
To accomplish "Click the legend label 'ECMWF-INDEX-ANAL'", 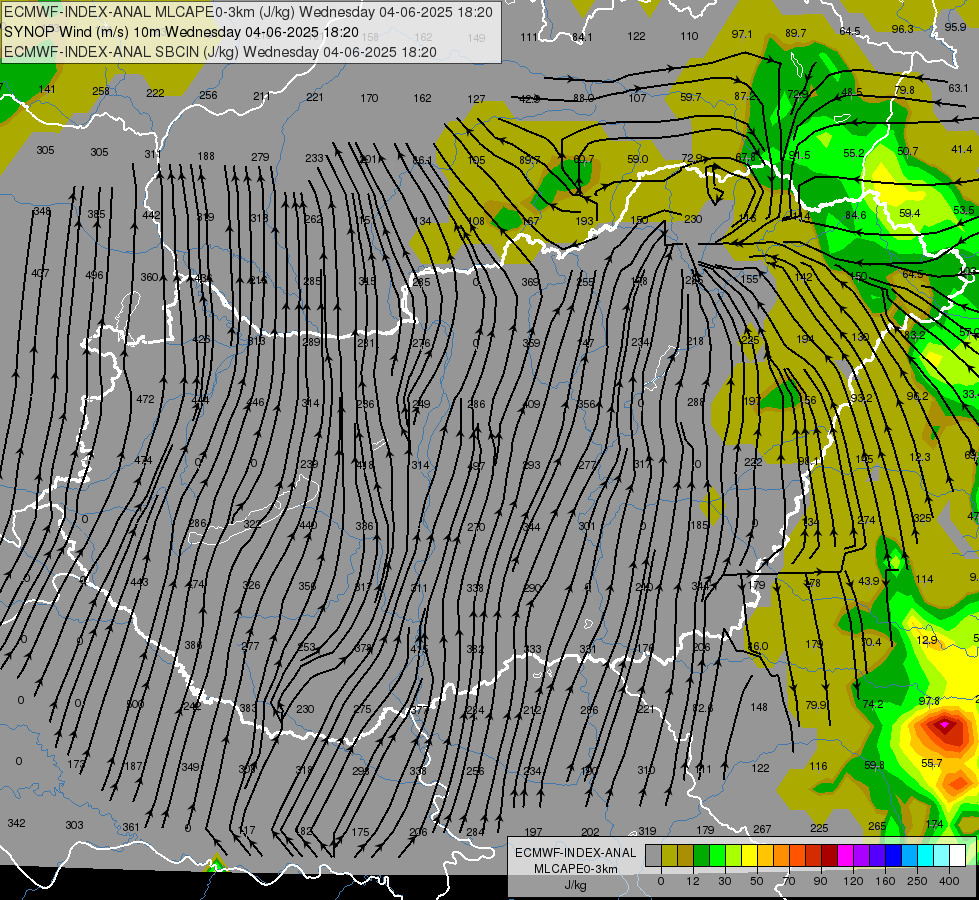I will point(576,853).
